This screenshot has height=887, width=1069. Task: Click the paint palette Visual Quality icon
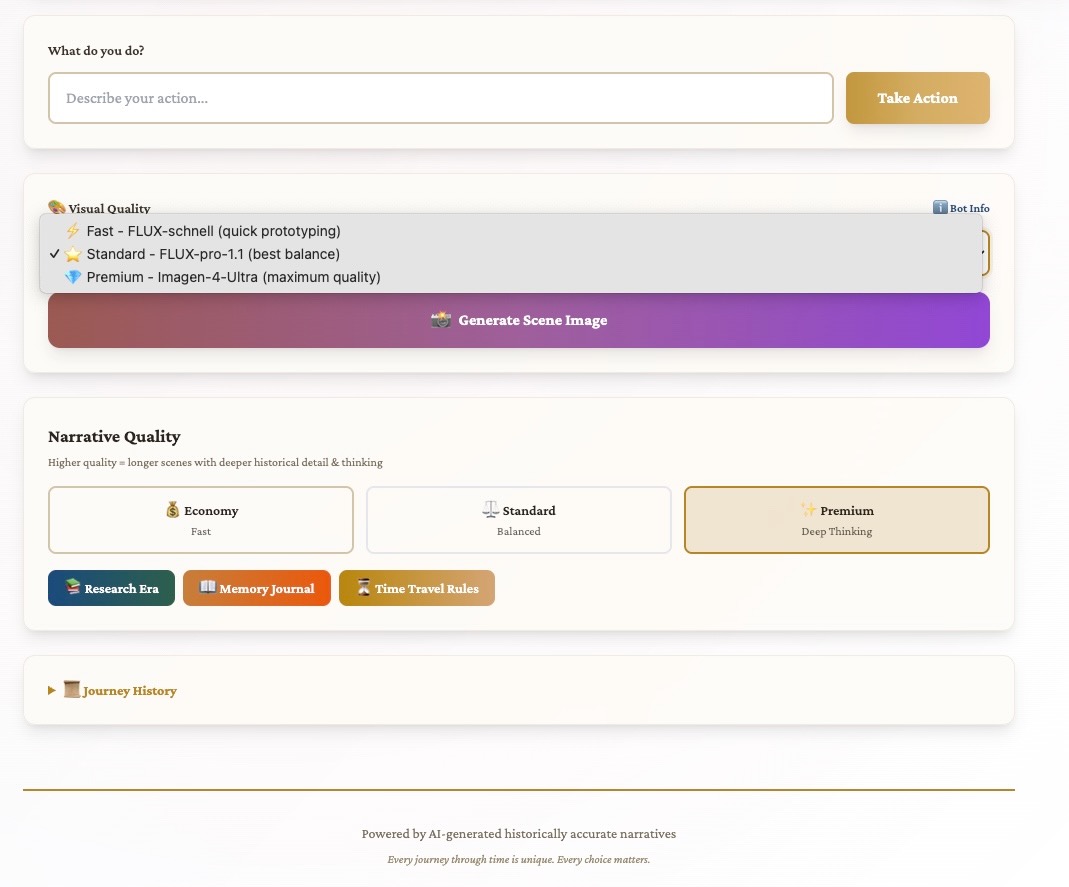57,208
